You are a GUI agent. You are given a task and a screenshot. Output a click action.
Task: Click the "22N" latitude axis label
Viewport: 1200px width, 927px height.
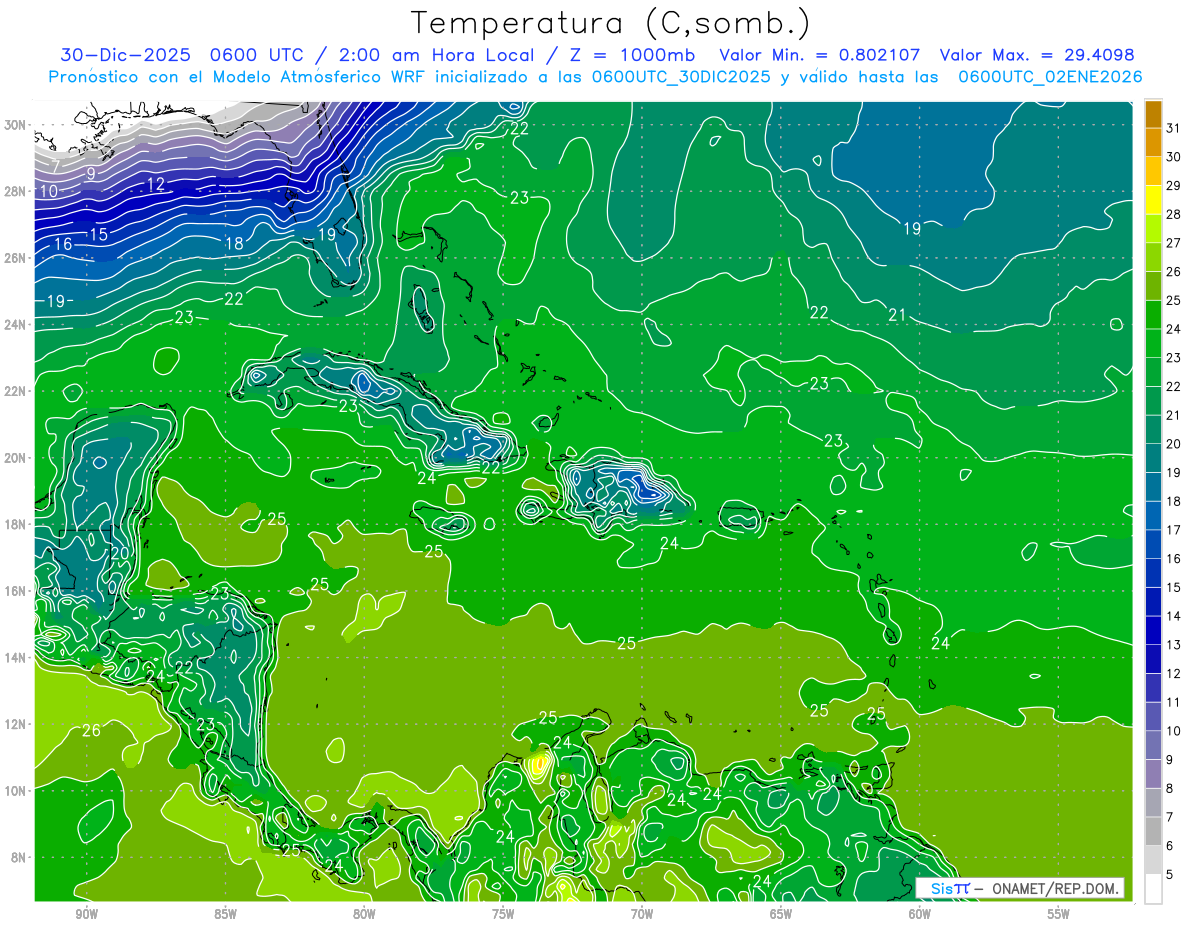pyautogui.click(x=16, y=391)
